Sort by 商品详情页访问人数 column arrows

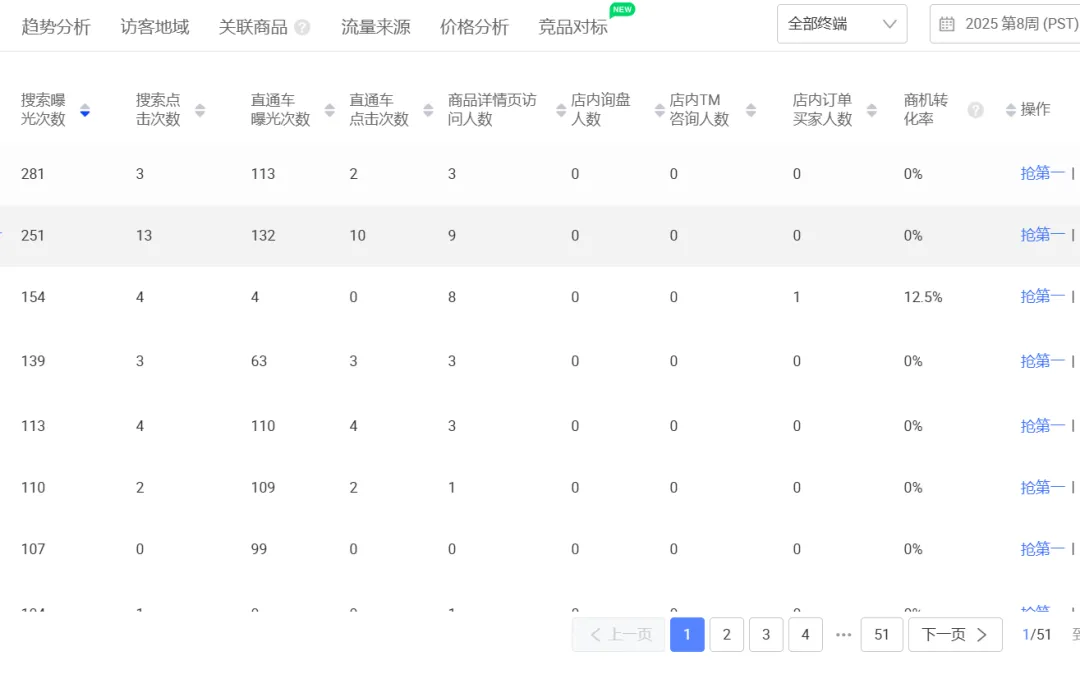[x=561, y=110]
